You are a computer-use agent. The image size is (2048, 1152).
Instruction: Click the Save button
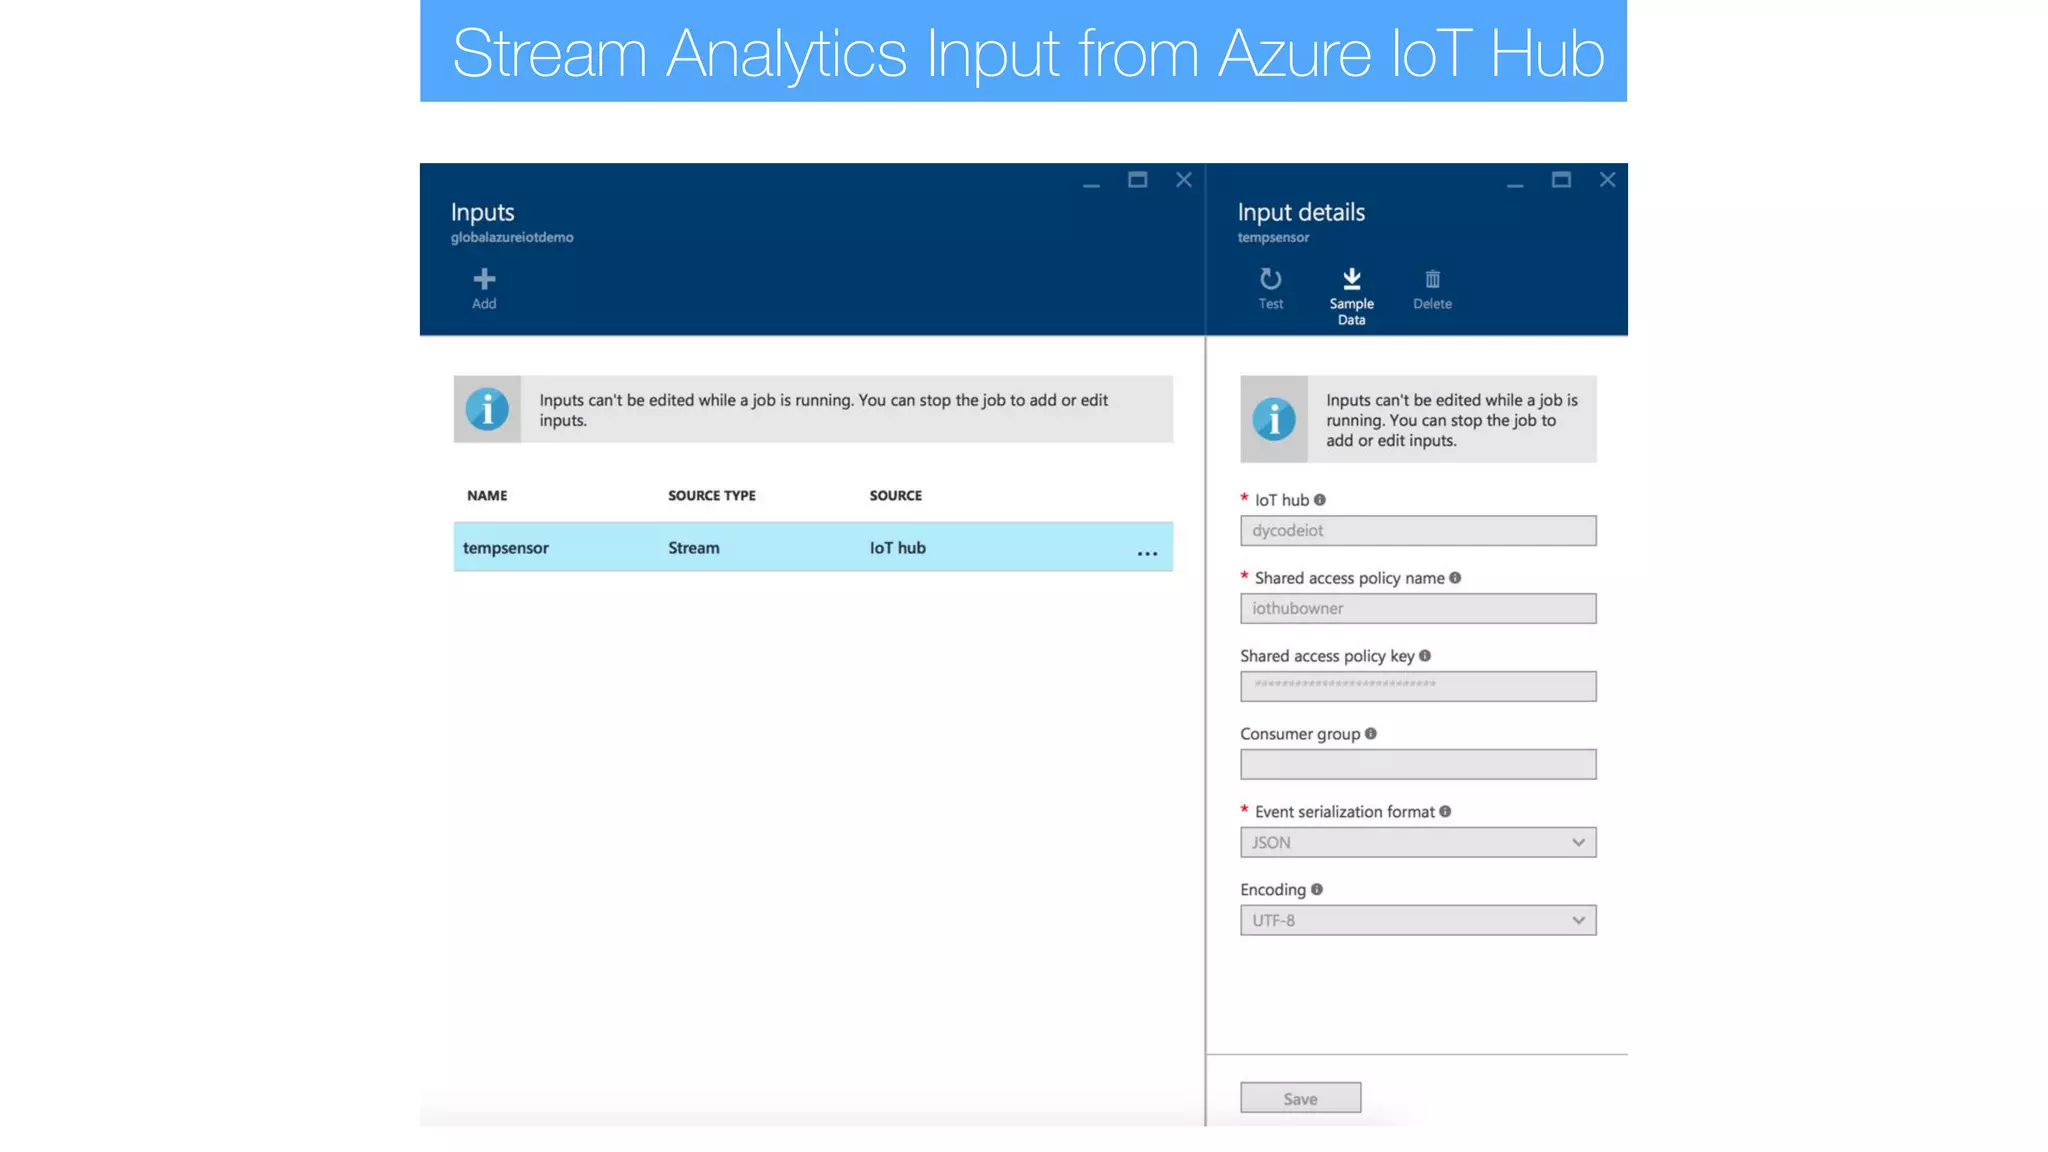pyautogui.click(x=1300, y=1098)
